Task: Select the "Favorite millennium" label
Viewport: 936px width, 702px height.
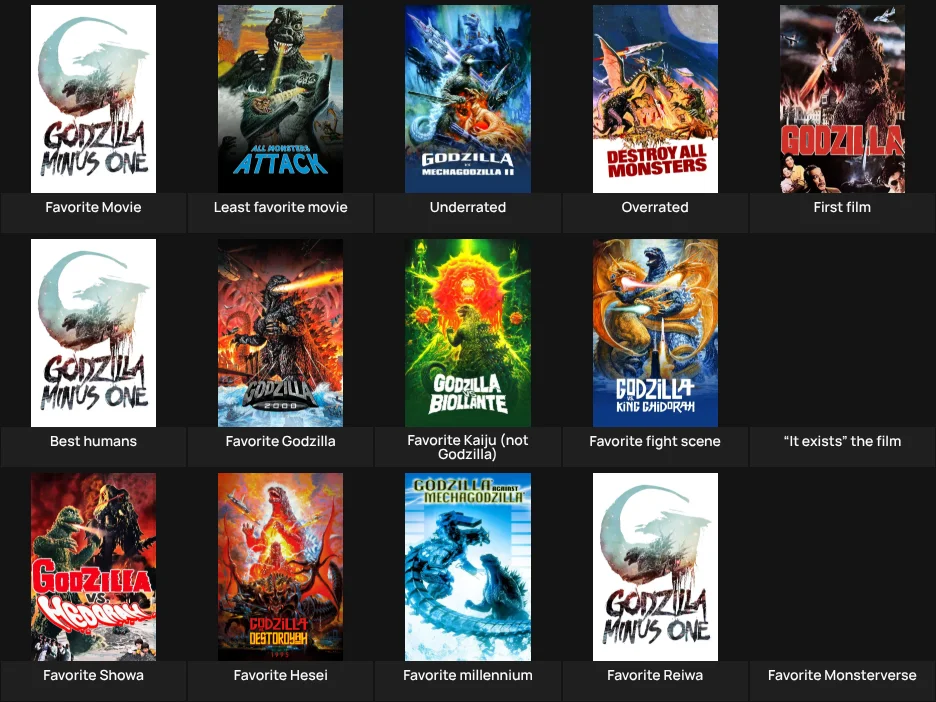Action: click(468, 675)
